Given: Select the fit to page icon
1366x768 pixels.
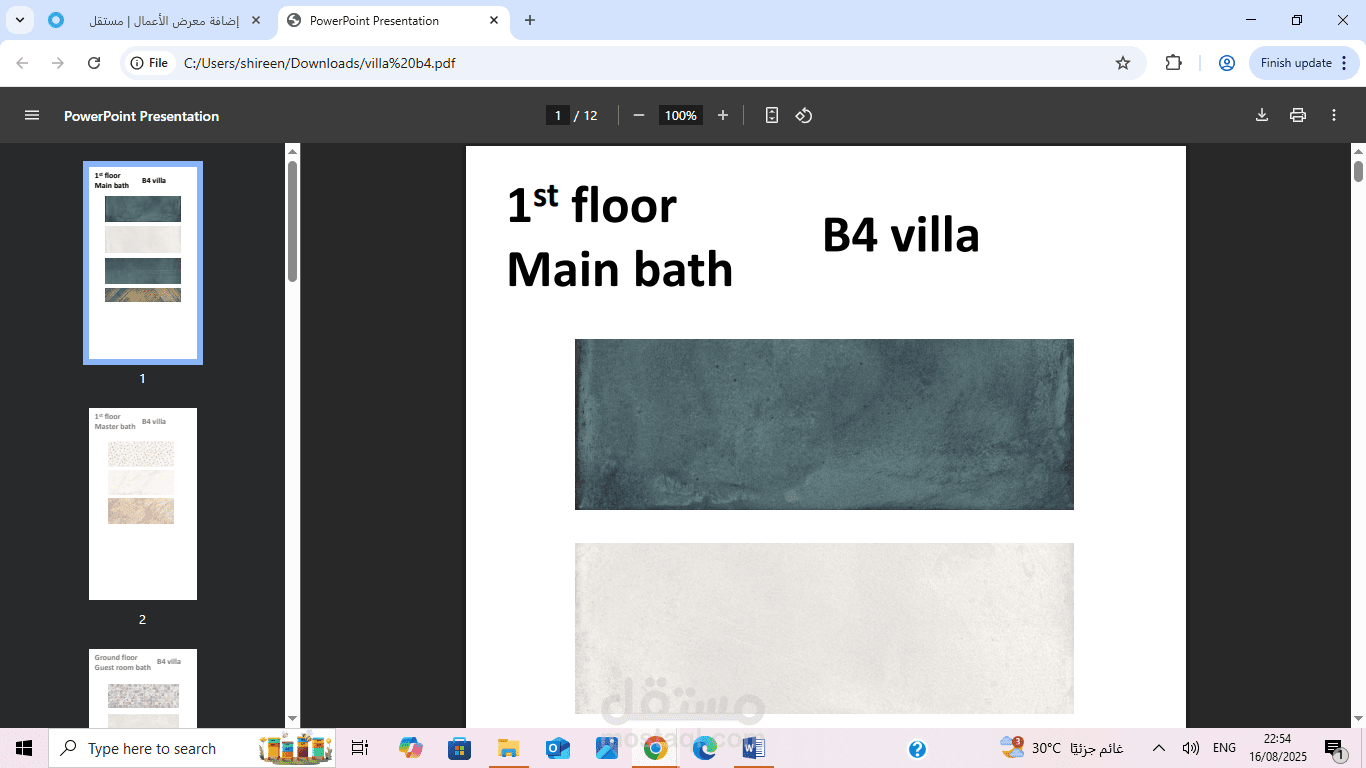Looking at the screenshot, I should tap(770, 115).
